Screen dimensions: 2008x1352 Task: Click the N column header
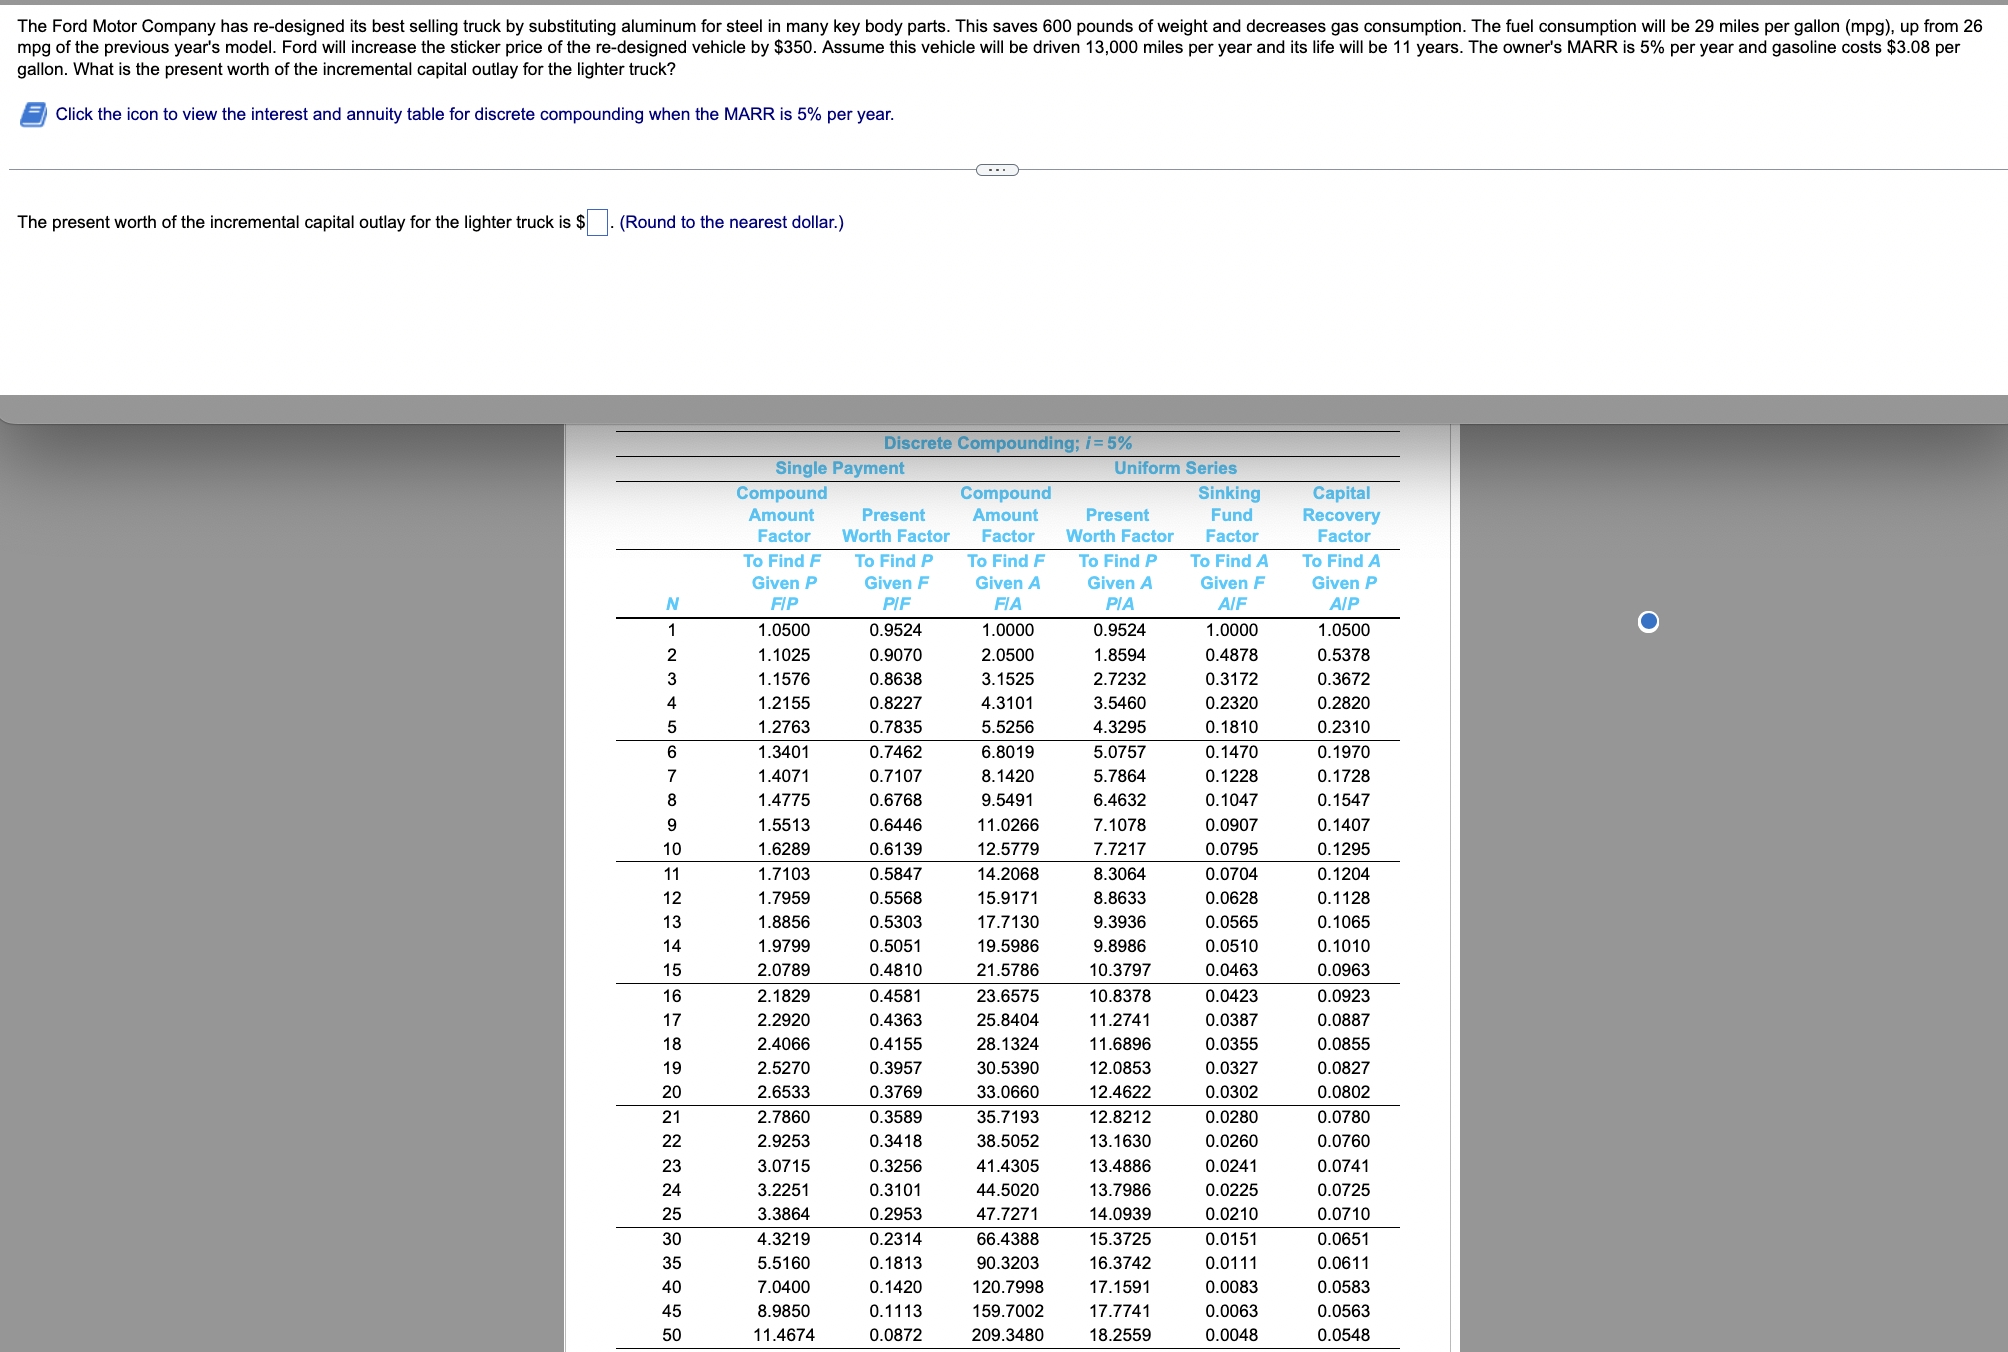point(672,604)
